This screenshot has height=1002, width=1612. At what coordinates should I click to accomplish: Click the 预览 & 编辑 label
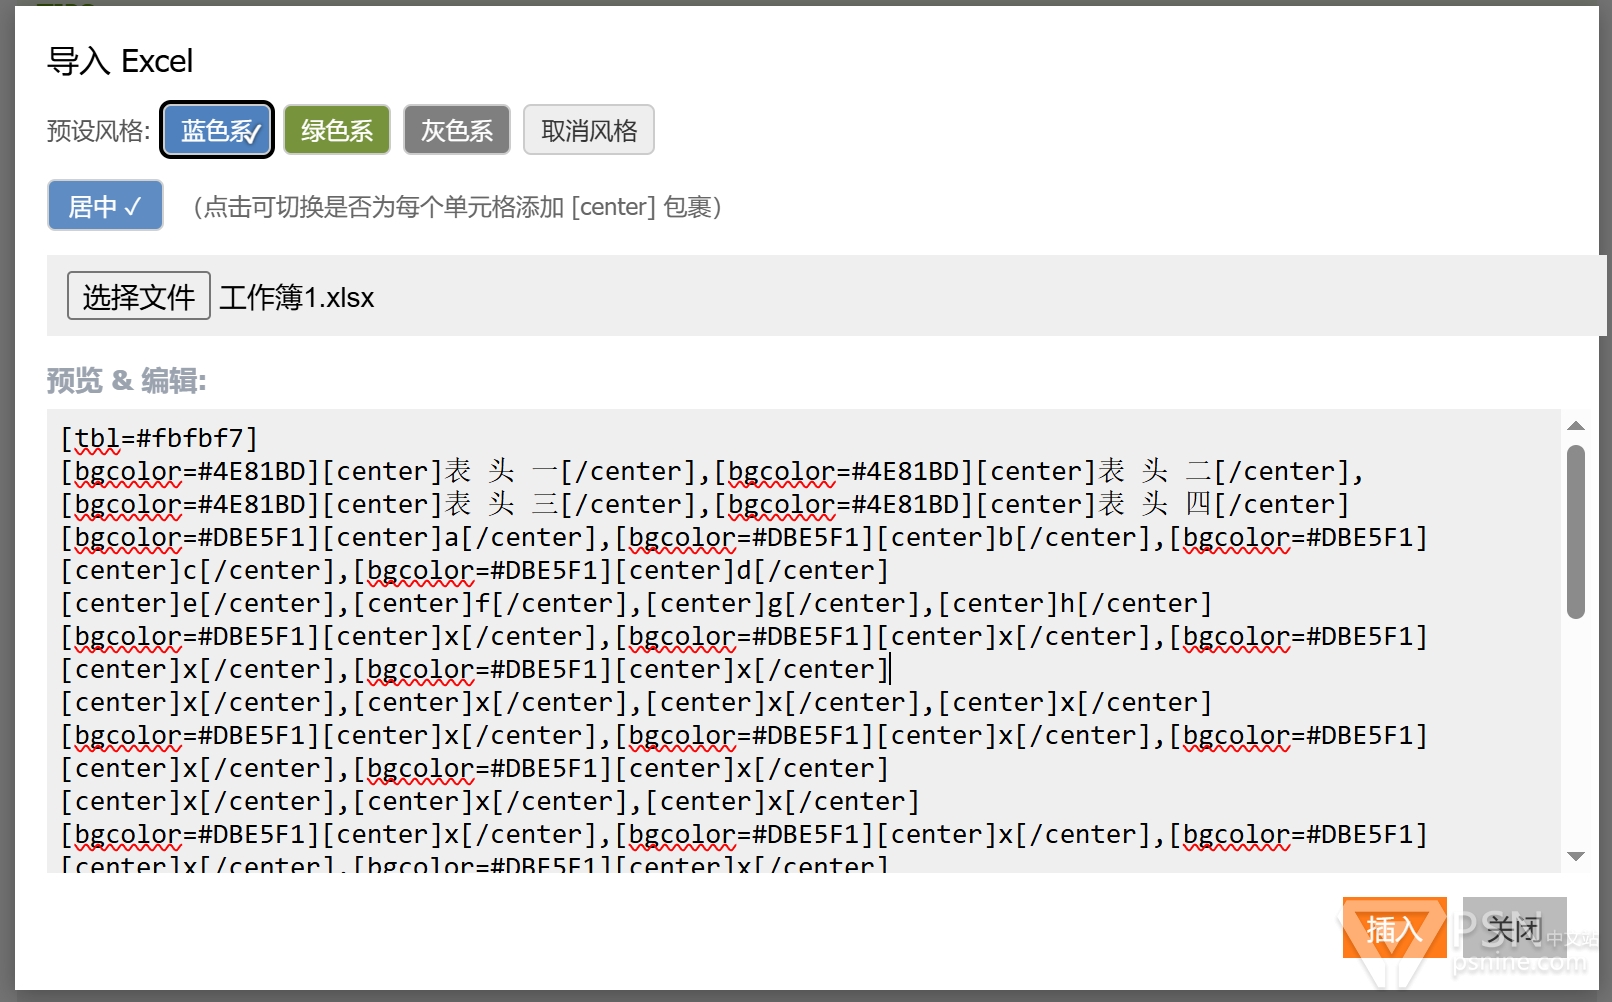coord(127,381)
